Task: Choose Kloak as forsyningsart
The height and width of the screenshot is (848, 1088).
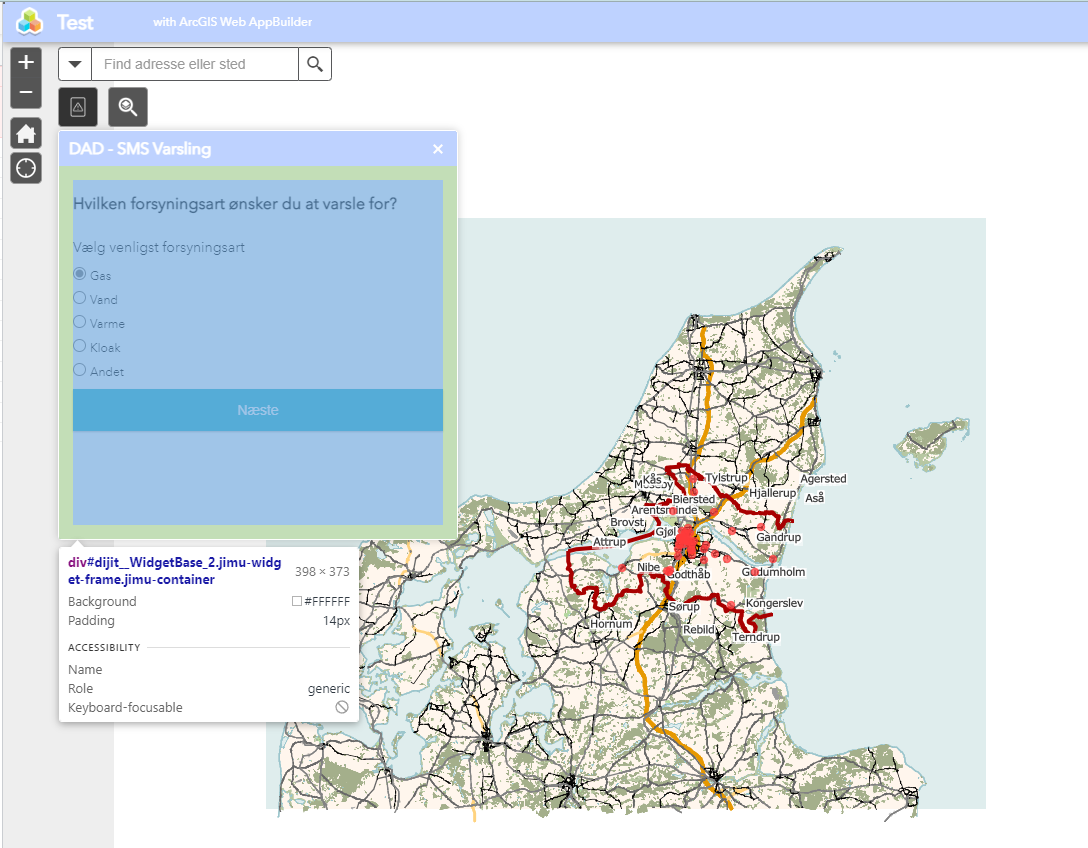Action: click(78, 347)
